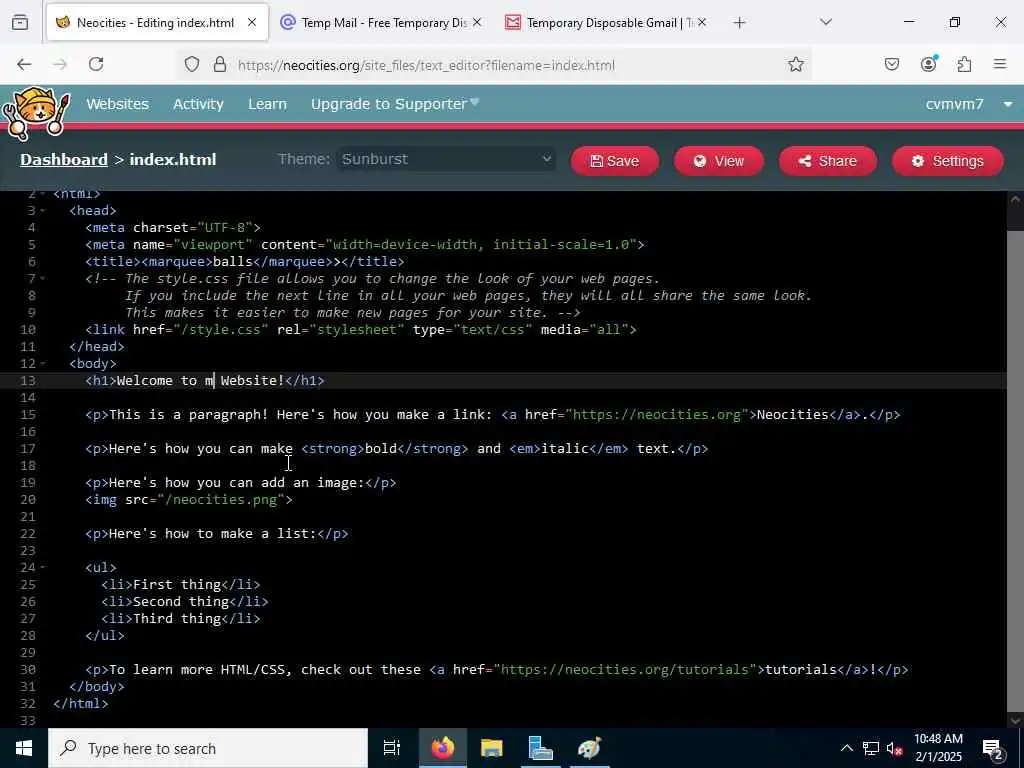
Task: Click the scrollbar down arrow in editor
Action: pos(1015,720)
